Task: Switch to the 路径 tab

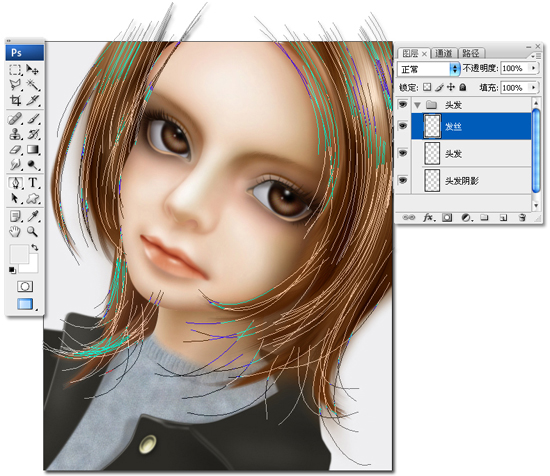Action: [x=471, y=53]
